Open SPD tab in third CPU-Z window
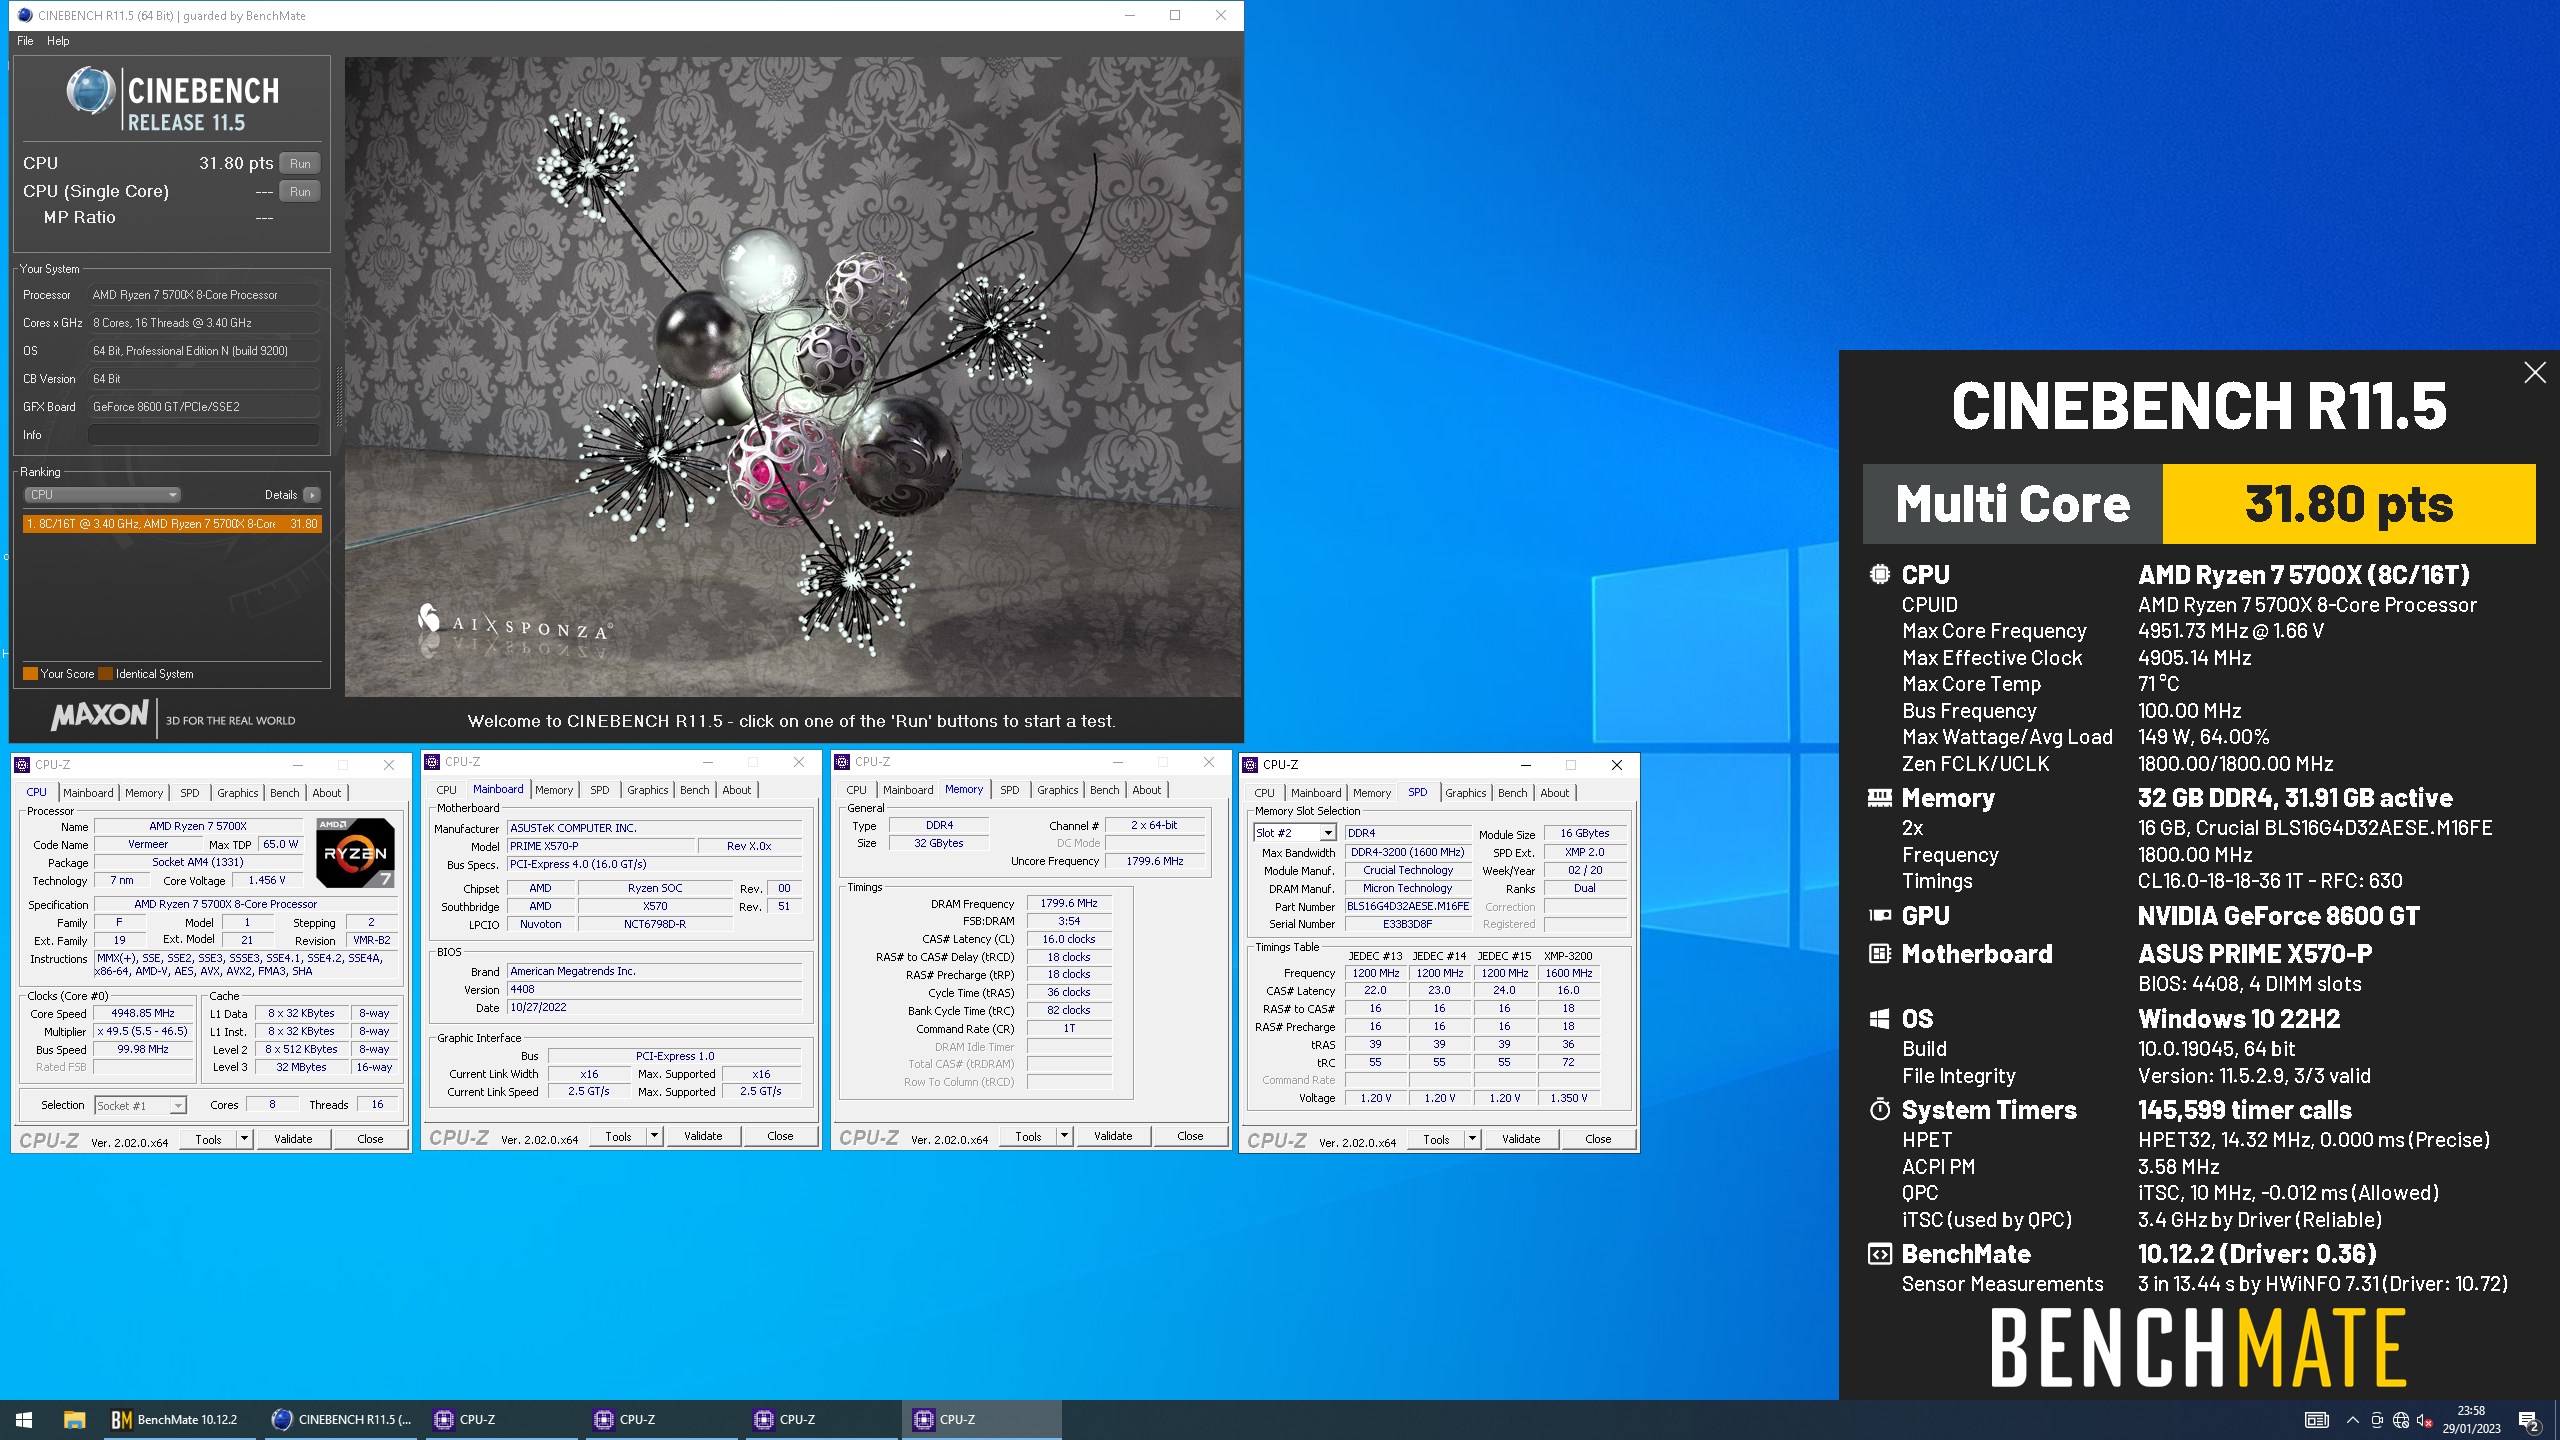2560x1440 pixels. 1010,790
